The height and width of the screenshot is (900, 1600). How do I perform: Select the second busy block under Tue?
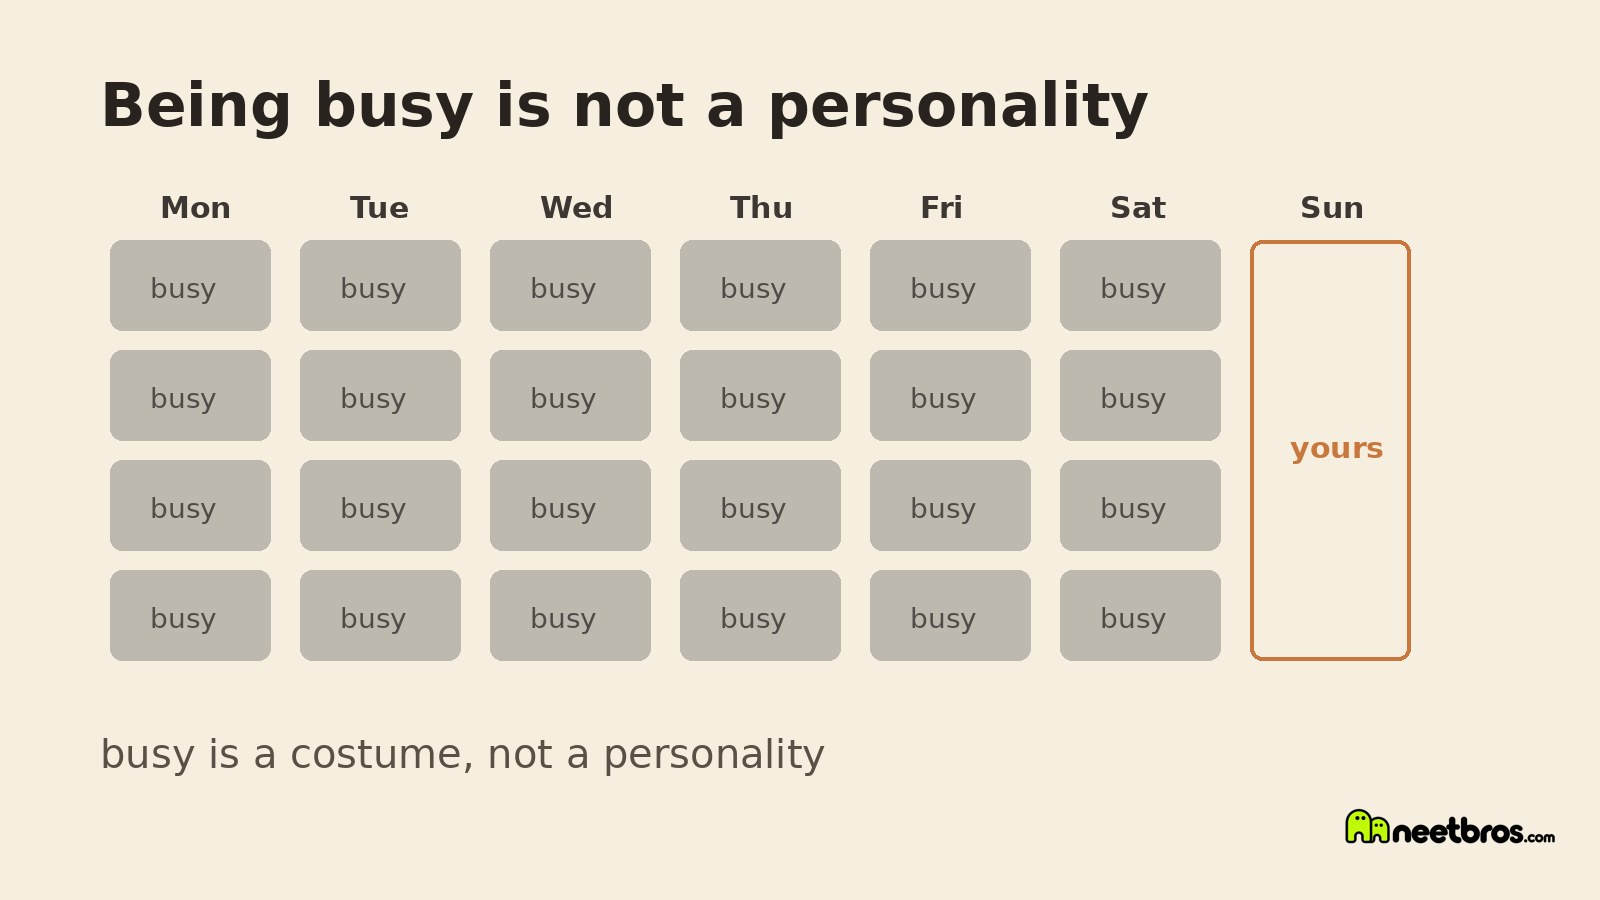(x=380, y=395)
